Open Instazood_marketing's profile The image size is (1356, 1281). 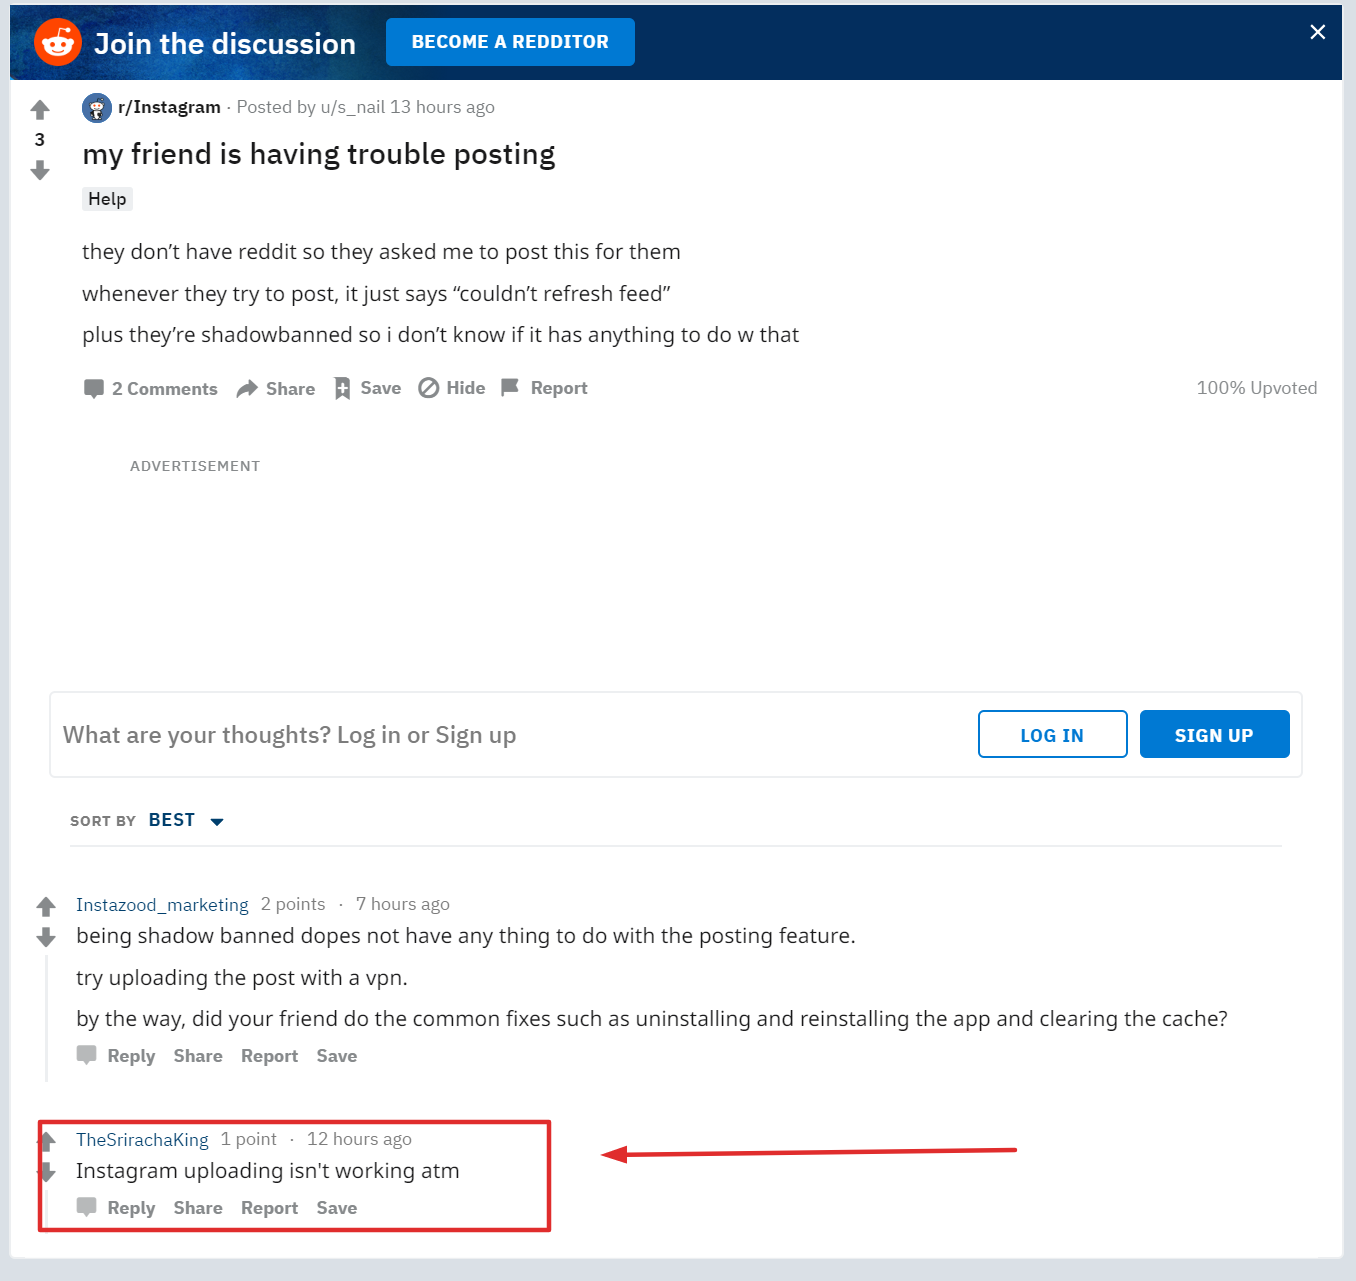click(x=162, y=905)
